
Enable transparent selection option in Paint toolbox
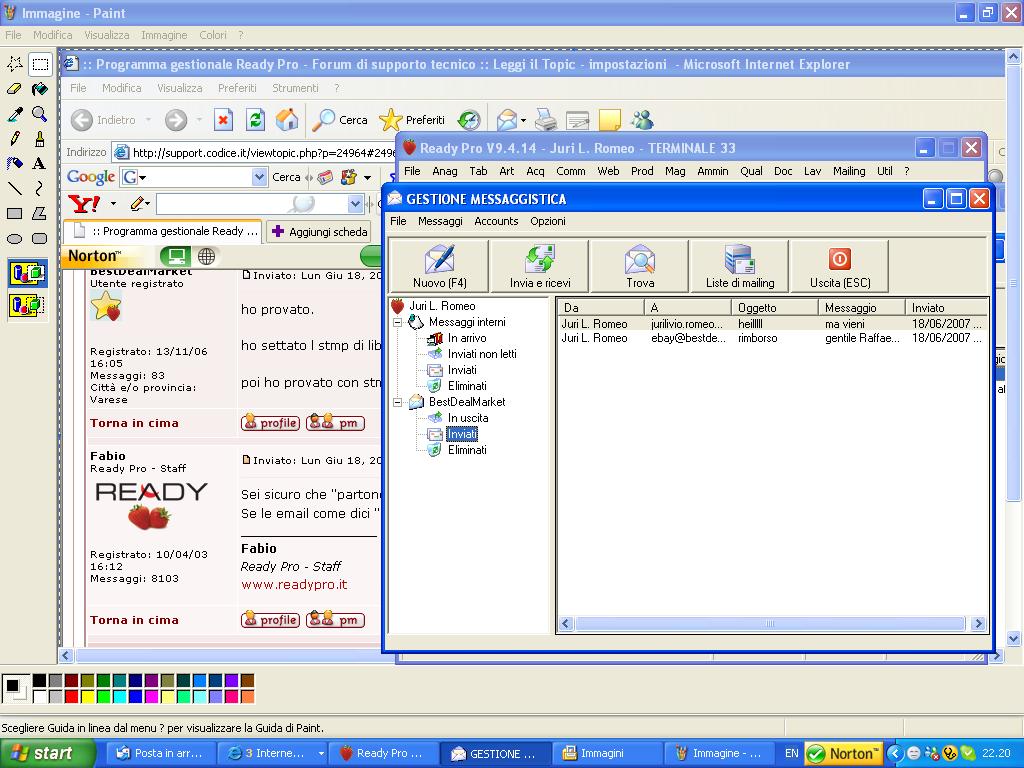click(x=27, y=305)
